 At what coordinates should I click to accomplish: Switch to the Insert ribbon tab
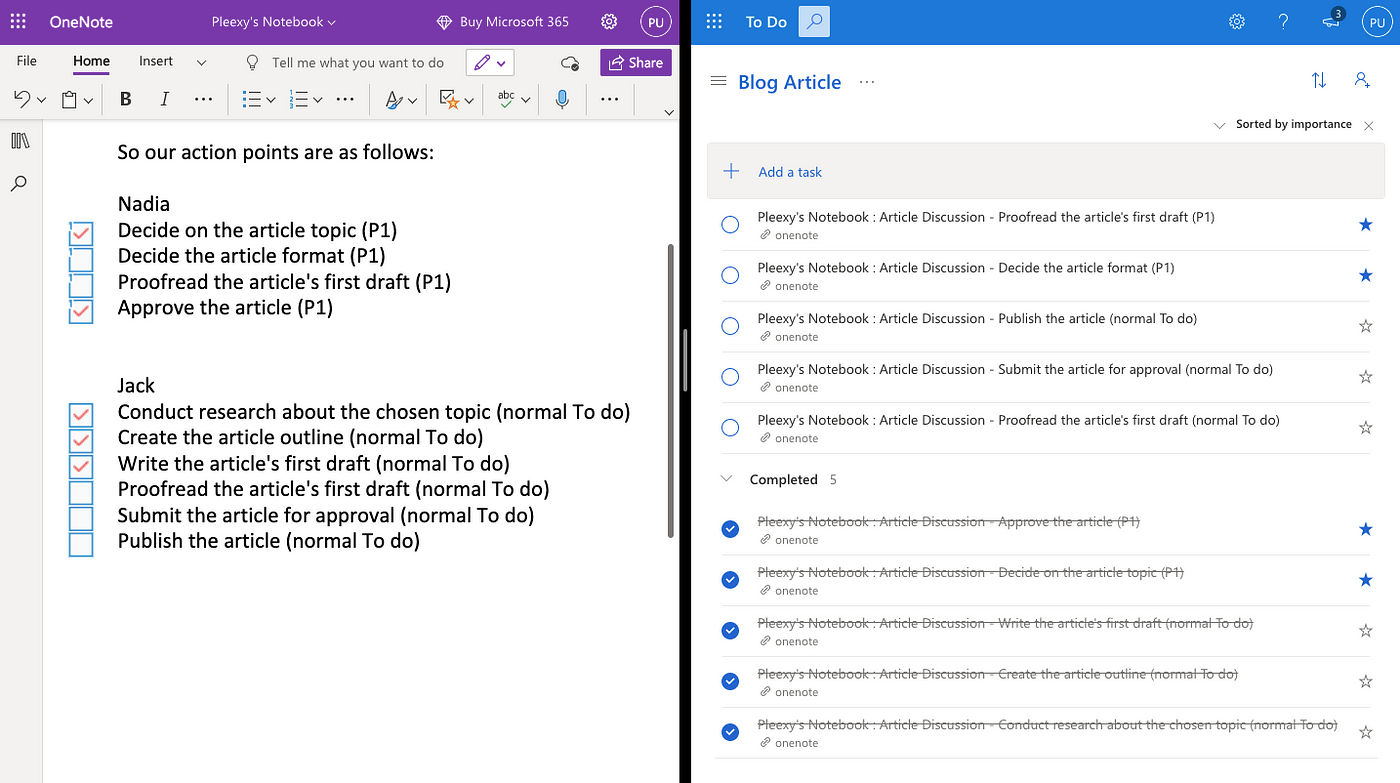155,60
